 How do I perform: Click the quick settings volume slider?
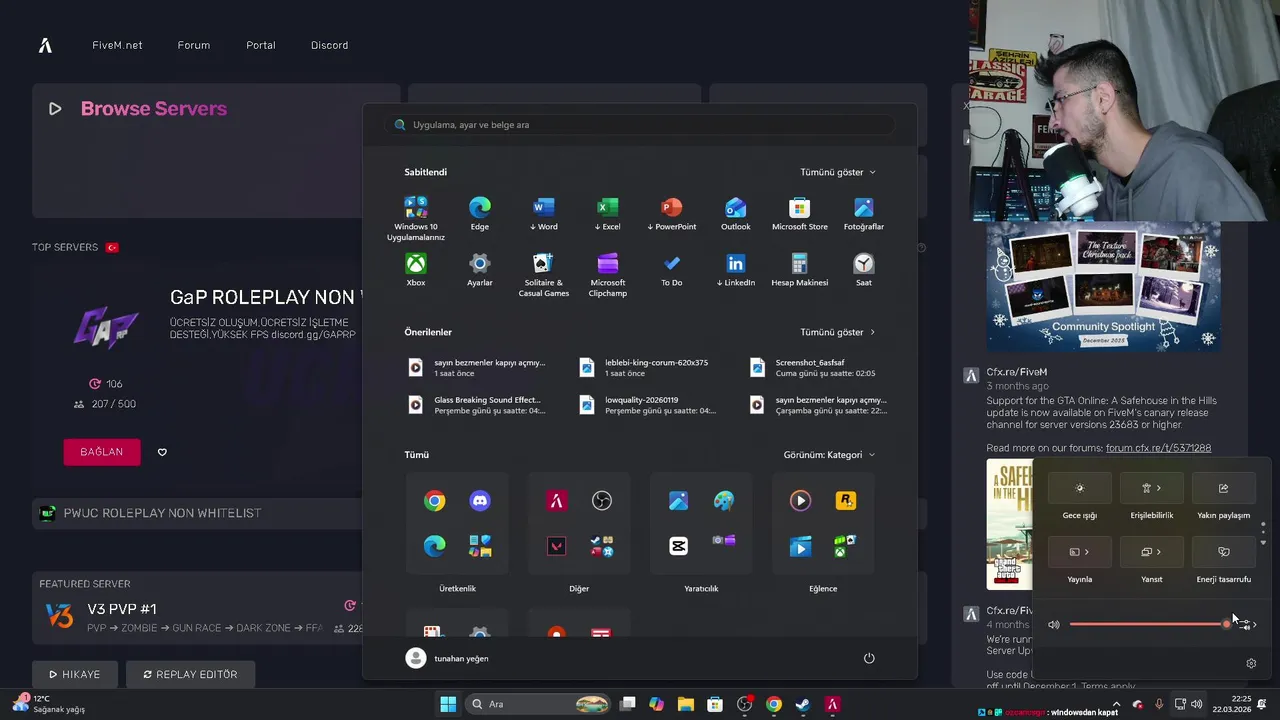(1149, 625)
